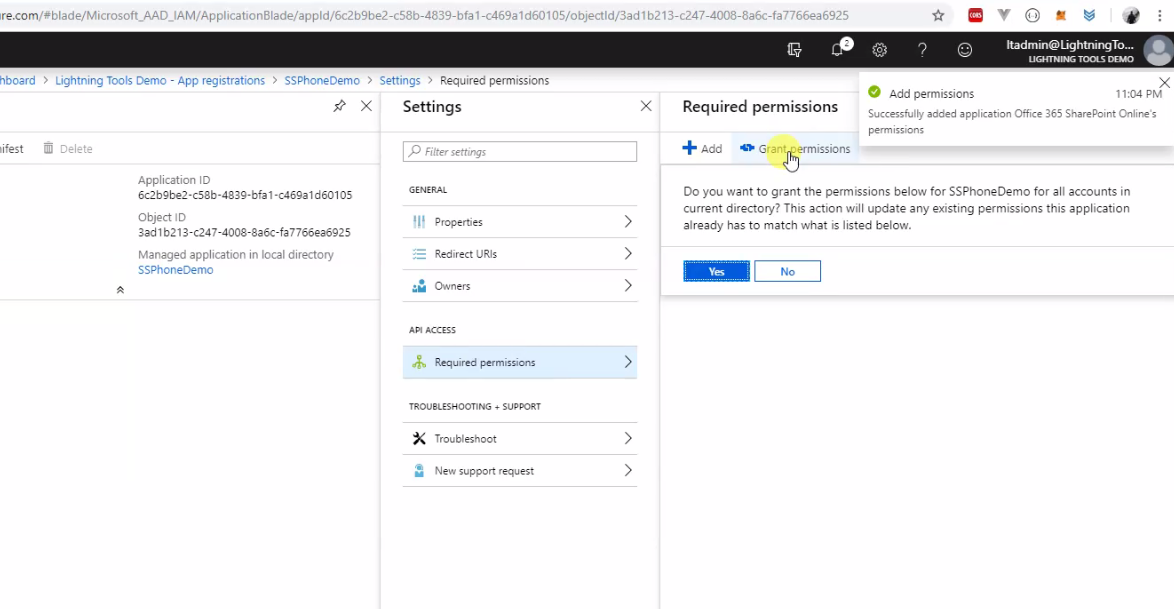Click the Delete button in the toolbar

(x=67, y=148)
